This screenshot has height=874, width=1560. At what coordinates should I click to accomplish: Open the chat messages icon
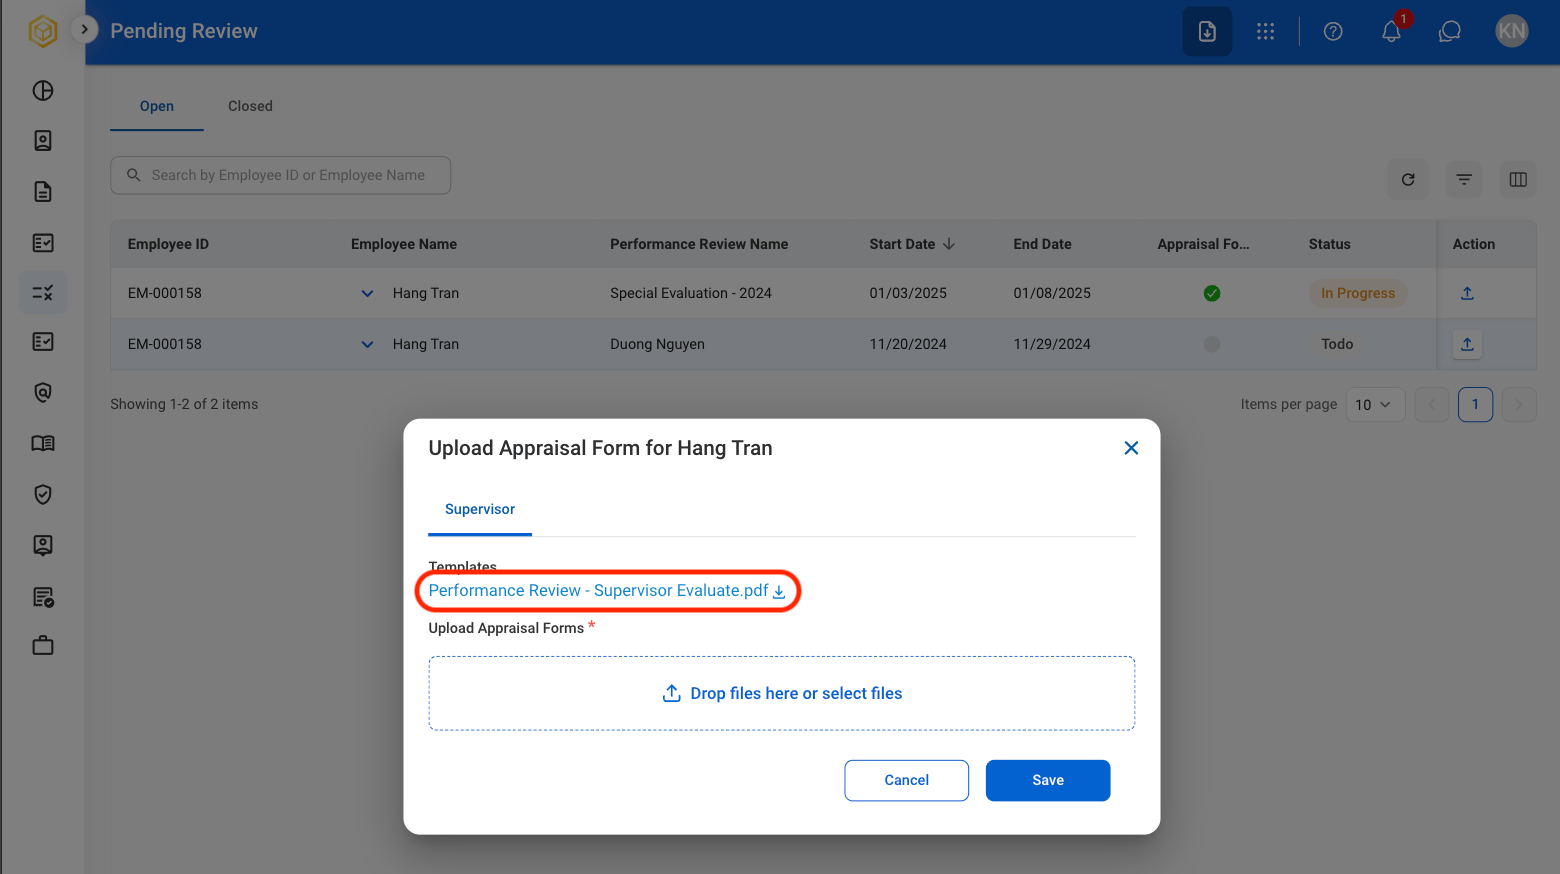1450,31
